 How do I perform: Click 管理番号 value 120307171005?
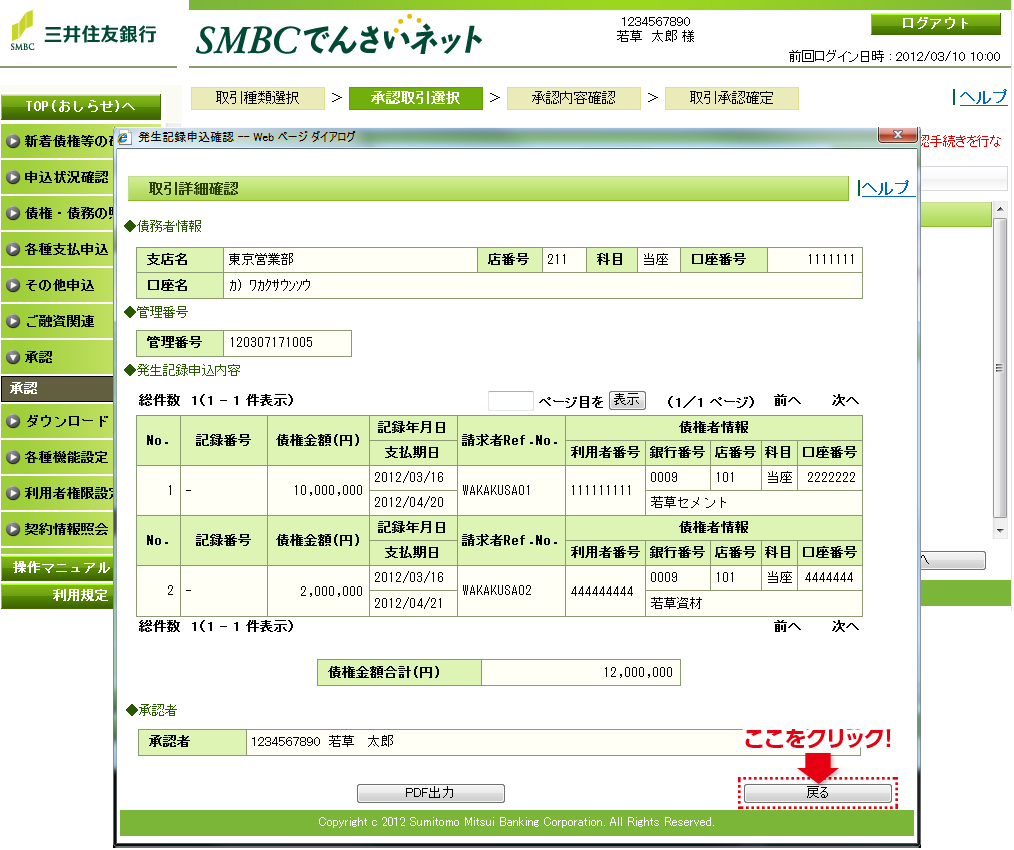(x=271, y=343)
